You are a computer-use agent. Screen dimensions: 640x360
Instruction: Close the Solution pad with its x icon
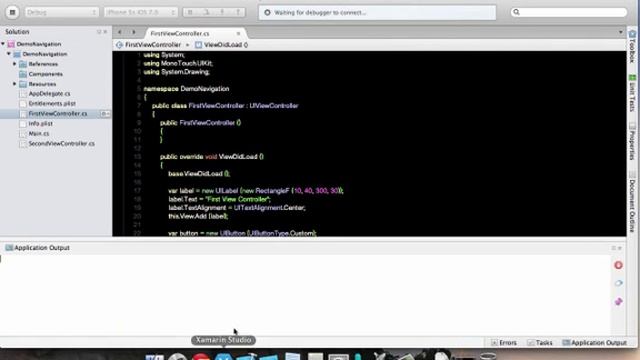105,32
